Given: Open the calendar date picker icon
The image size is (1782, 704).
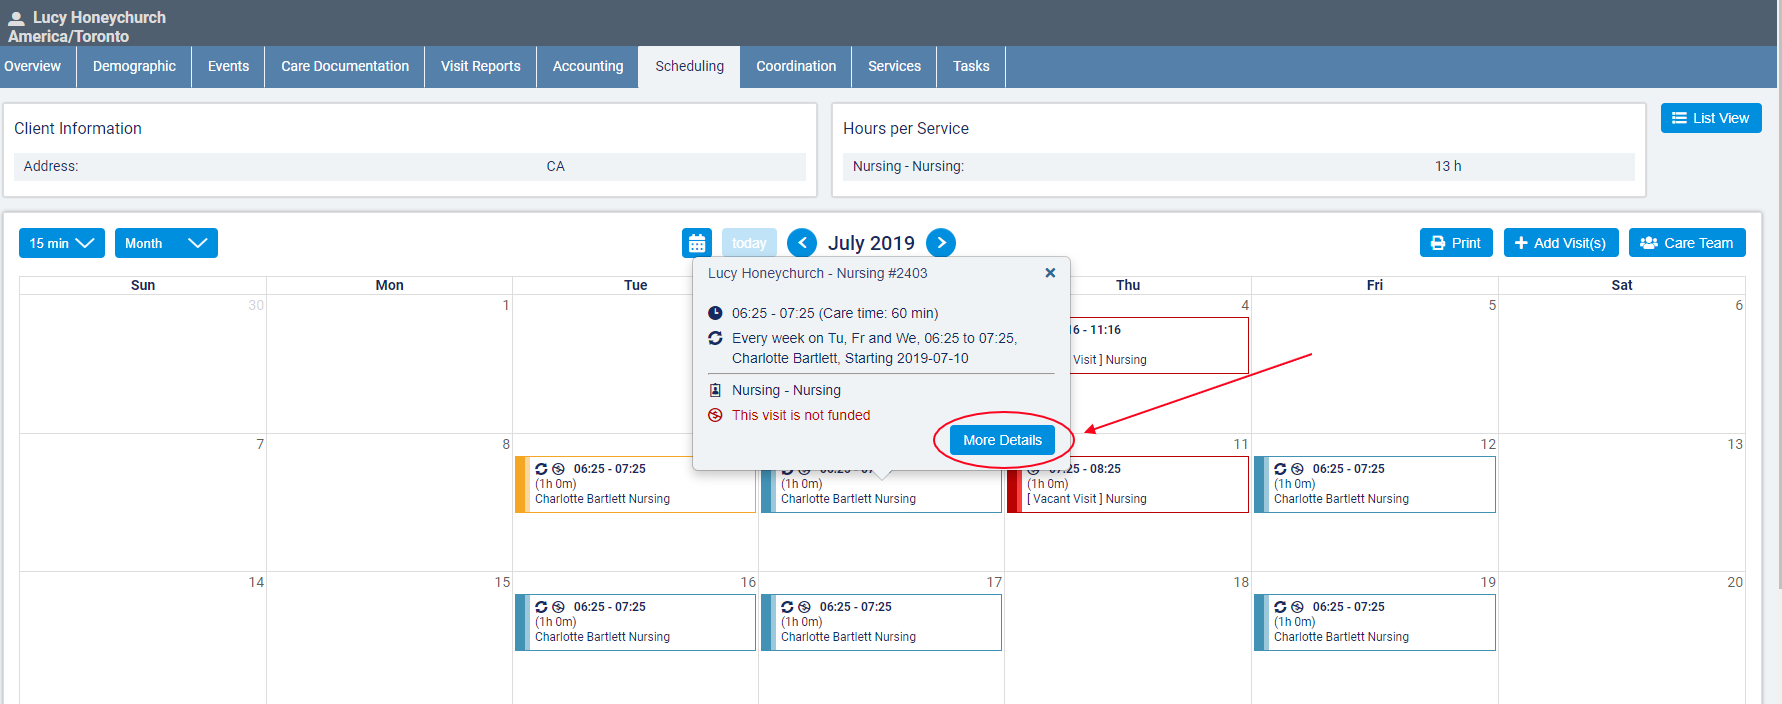Looking at the screenshot, I should coord(697,243).
